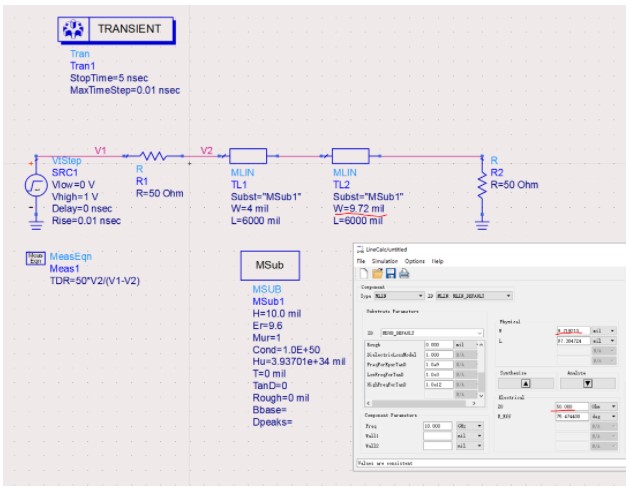The image size is (631, 493).
Task: Open the Z0 Ohm unit dropdown
Action: [603, 406]
